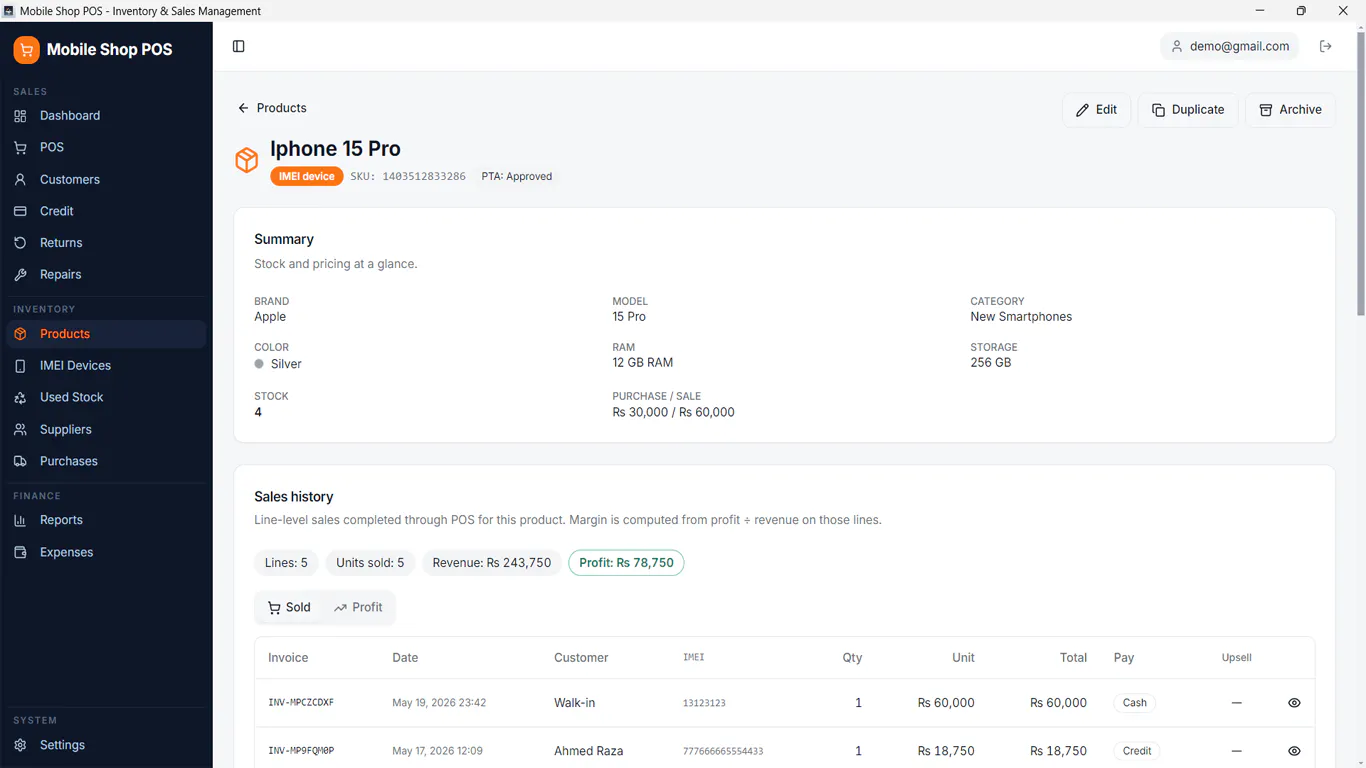
Task: Click the PTA: Approved label
Action: pyautogui.click(x=517, y=176)
